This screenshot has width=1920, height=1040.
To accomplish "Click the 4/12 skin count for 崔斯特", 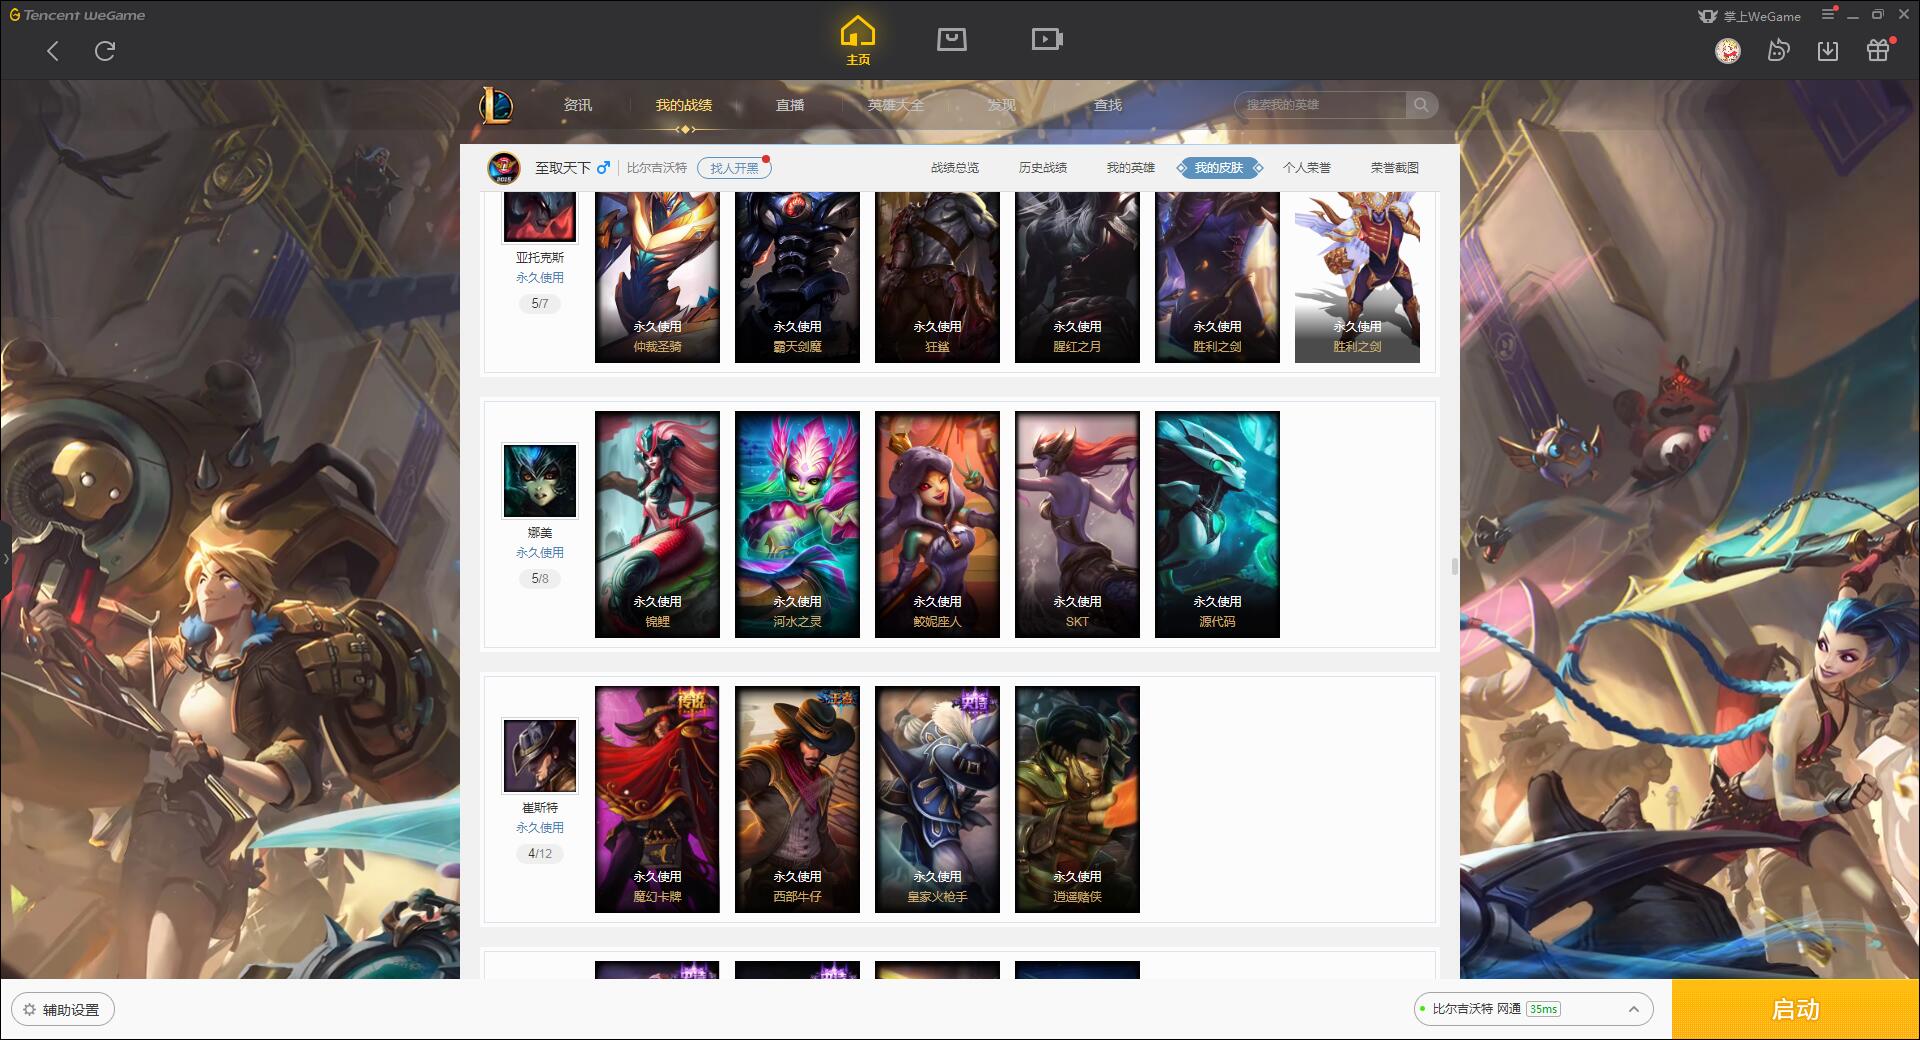I will pos(540,854).
